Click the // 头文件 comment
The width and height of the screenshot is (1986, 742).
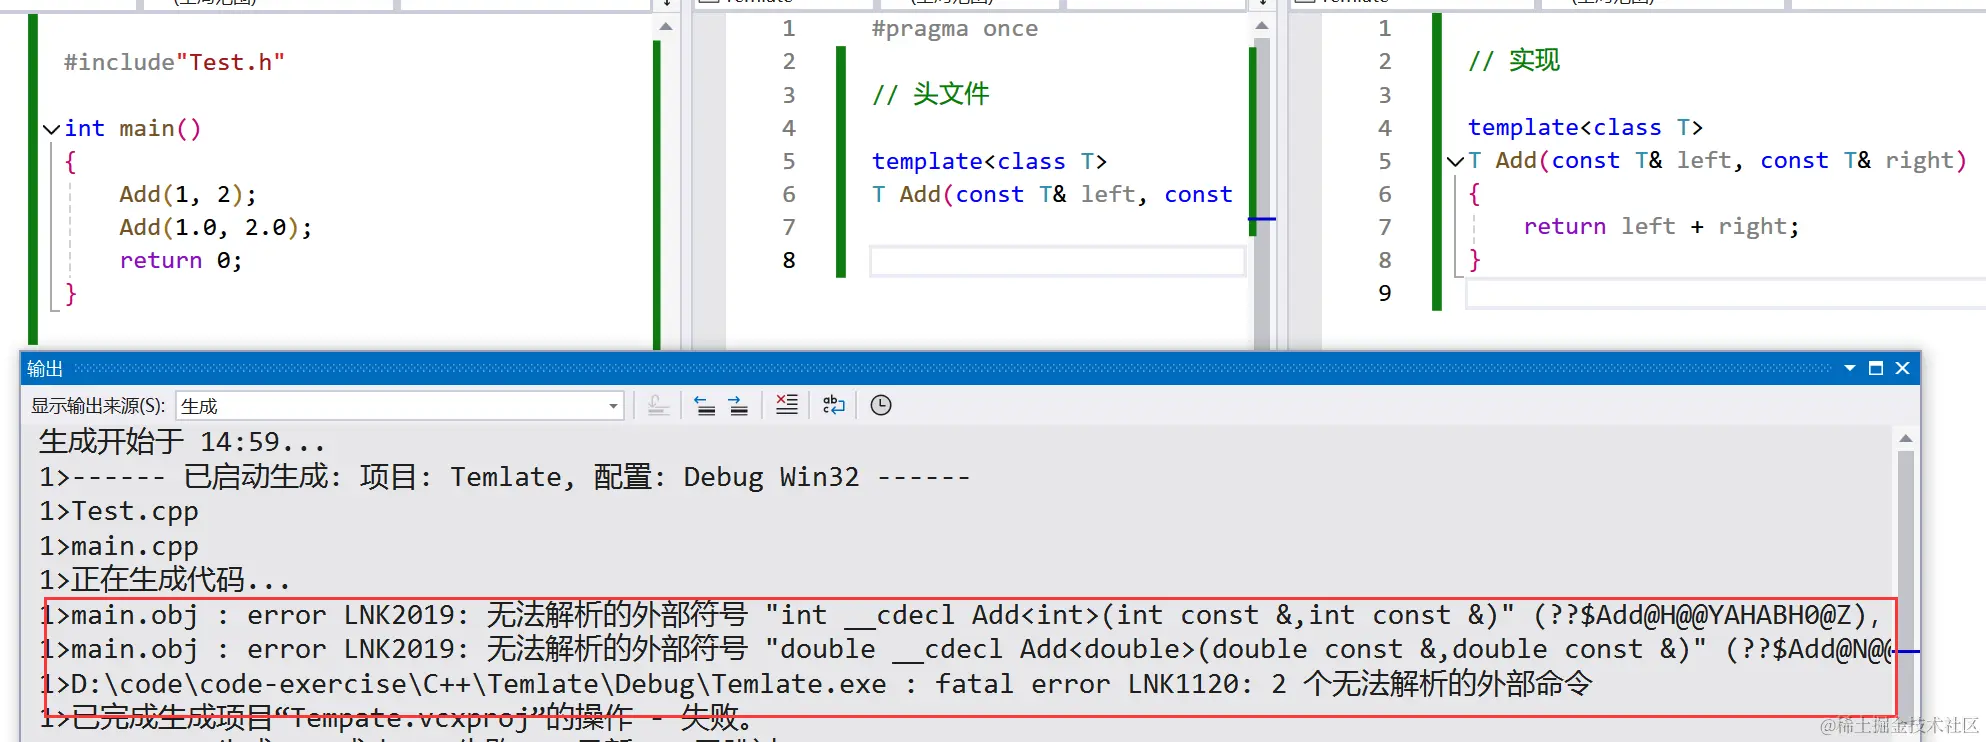click(x=930, y=94)
